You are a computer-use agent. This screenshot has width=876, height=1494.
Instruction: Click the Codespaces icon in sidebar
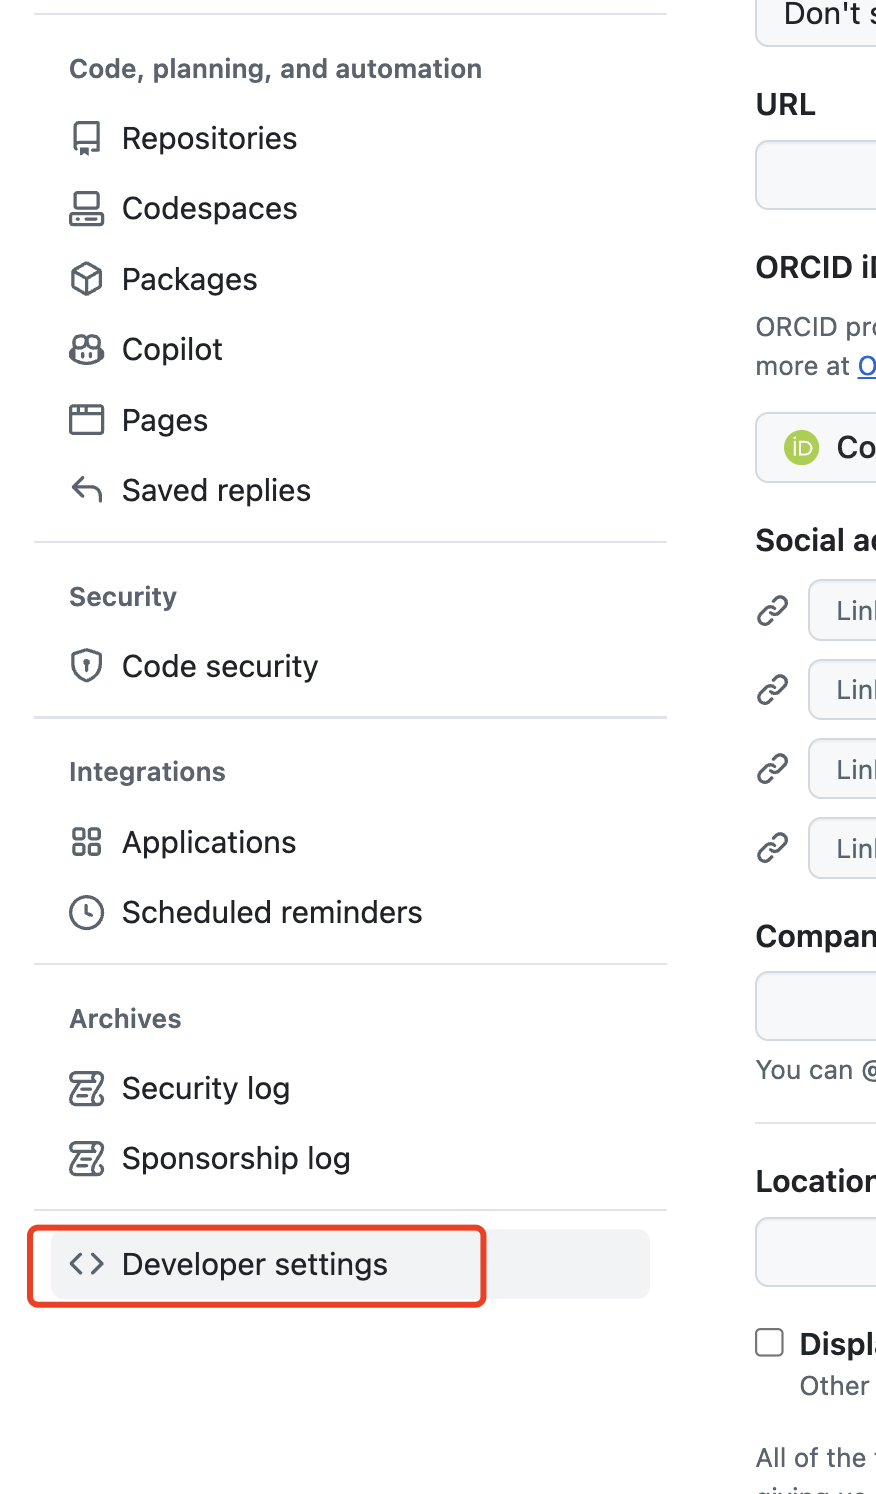click(x=87, y=208)
